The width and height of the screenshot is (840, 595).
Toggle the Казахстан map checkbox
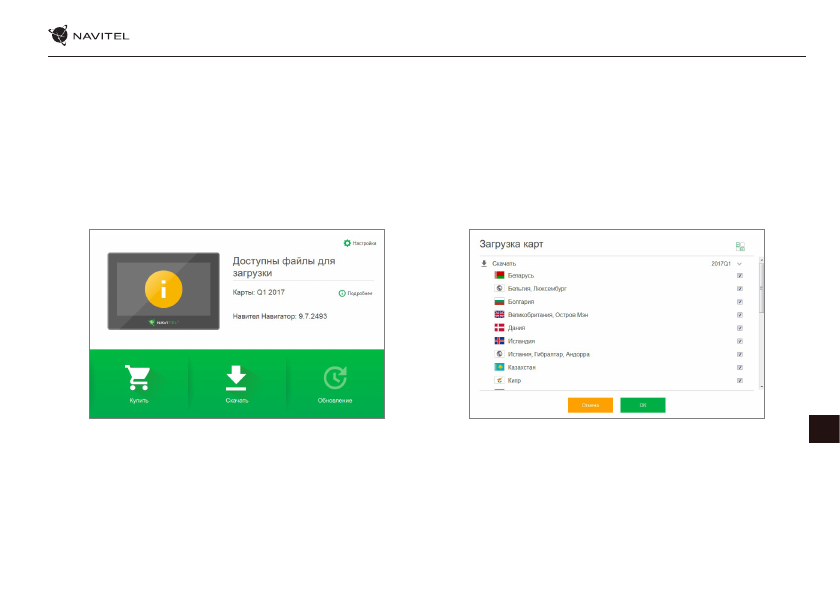click(739, 367)
